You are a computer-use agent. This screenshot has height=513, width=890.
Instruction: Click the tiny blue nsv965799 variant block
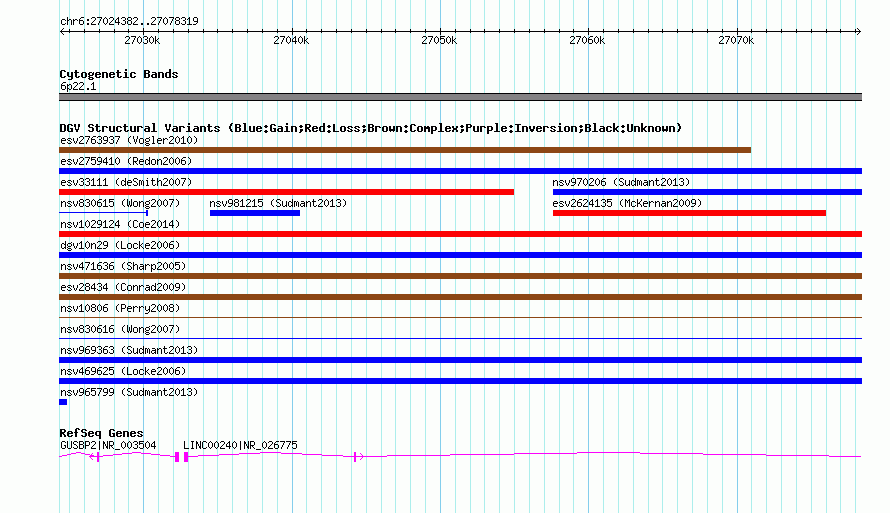[x=63, y=402]
